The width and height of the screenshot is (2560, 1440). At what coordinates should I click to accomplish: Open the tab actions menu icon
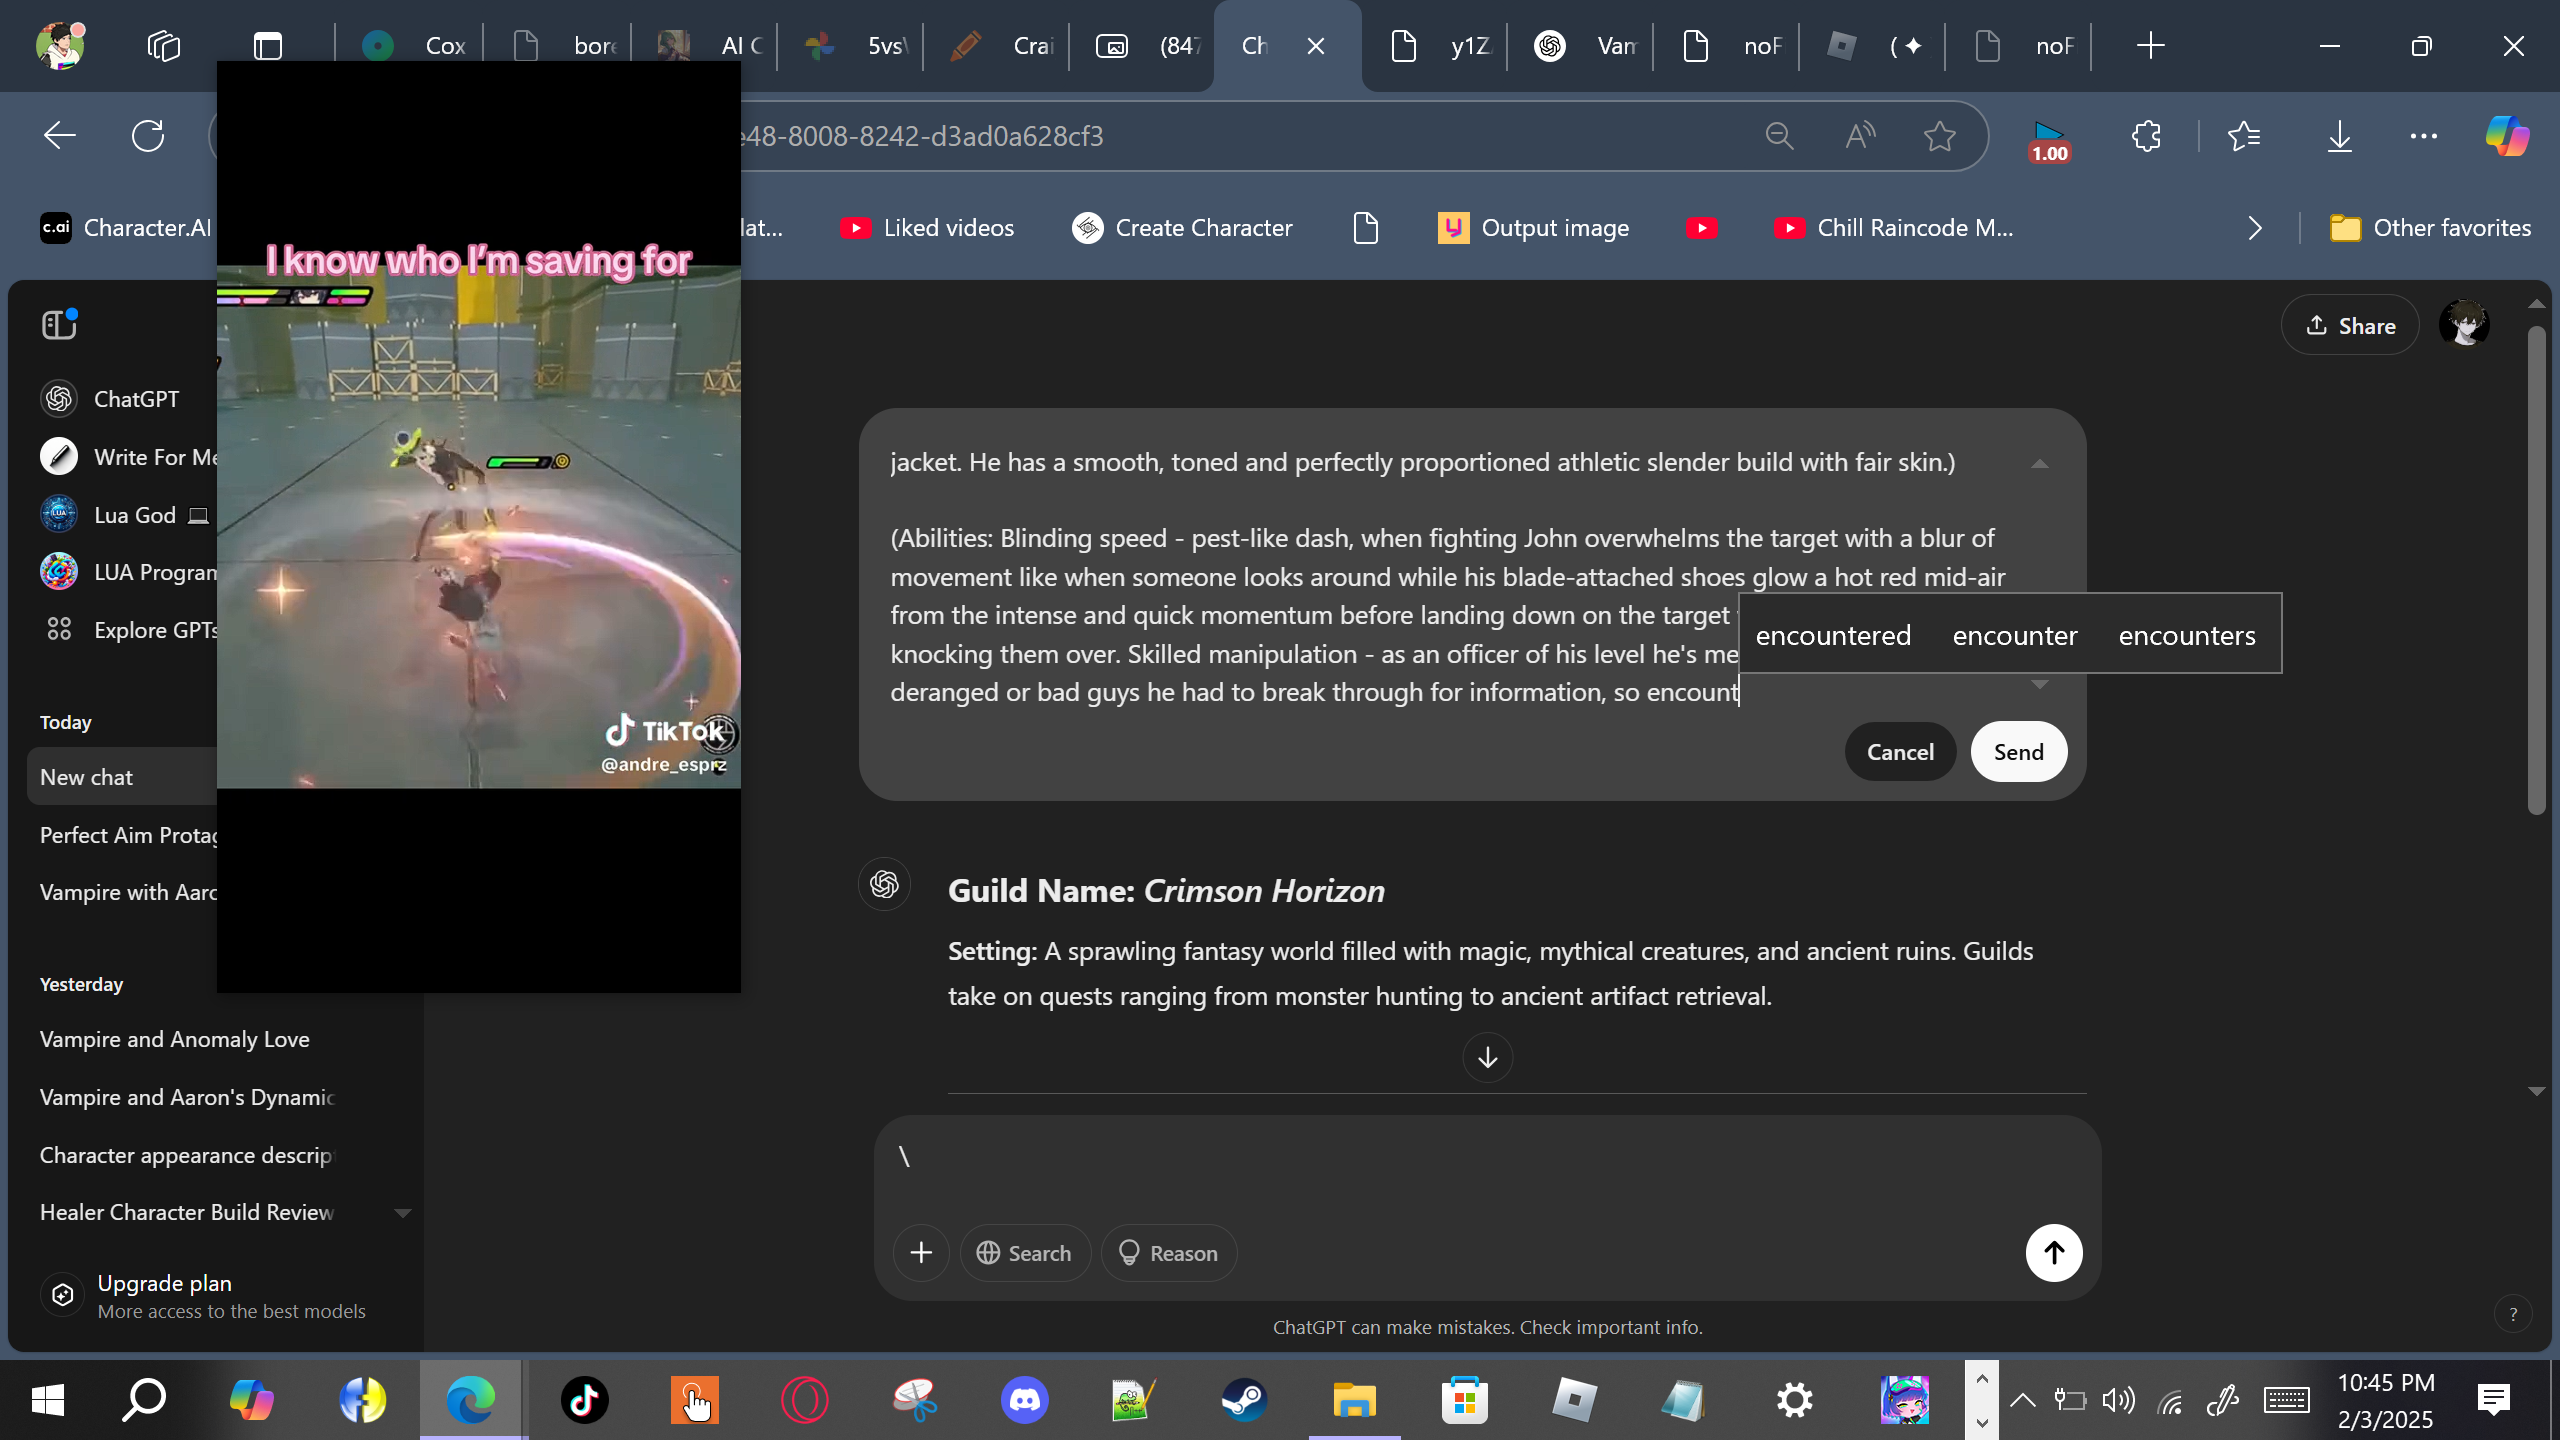coord(268,46)
